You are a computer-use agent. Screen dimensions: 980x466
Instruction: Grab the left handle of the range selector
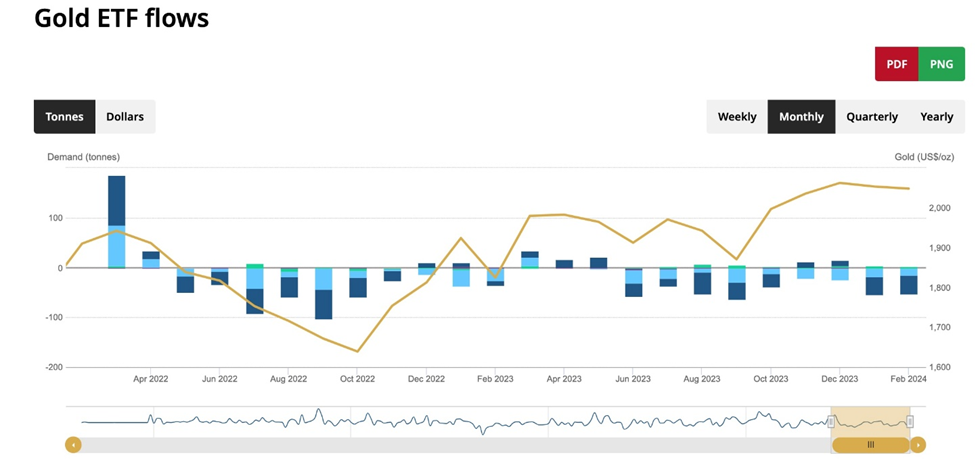pos(831,422)
